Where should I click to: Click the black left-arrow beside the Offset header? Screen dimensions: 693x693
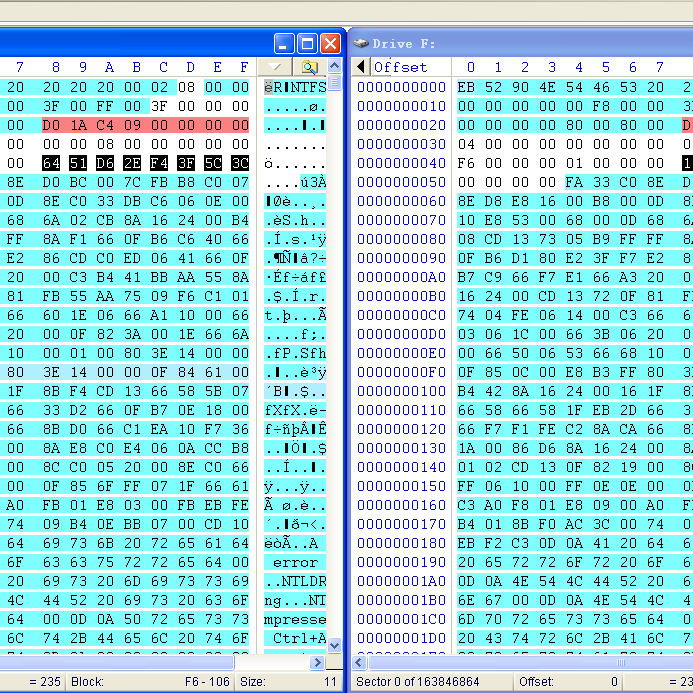tap(361, 67)
